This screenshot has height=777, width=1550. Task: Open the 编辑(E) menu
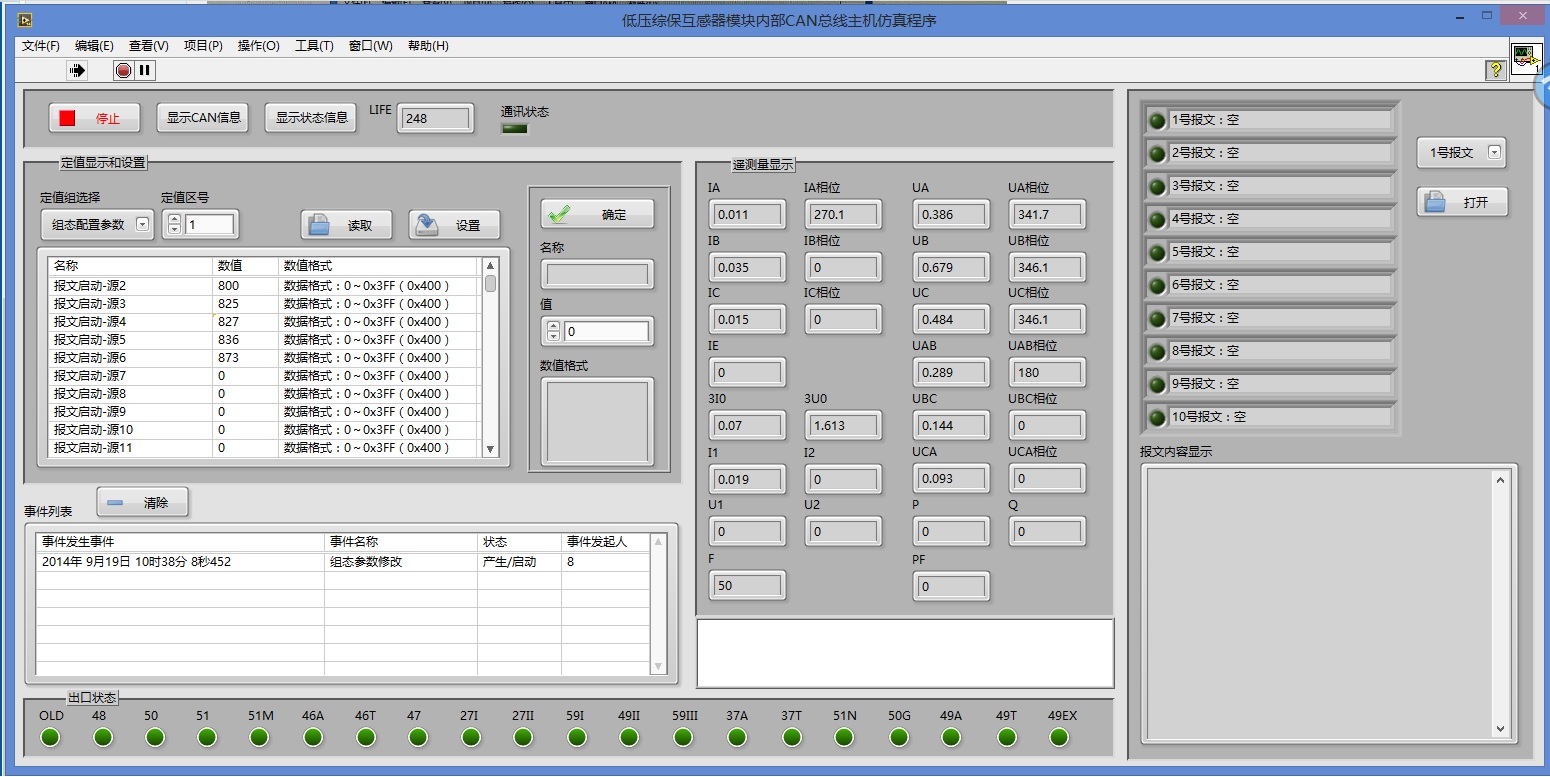pyautogui.click(x=94, y=46)
